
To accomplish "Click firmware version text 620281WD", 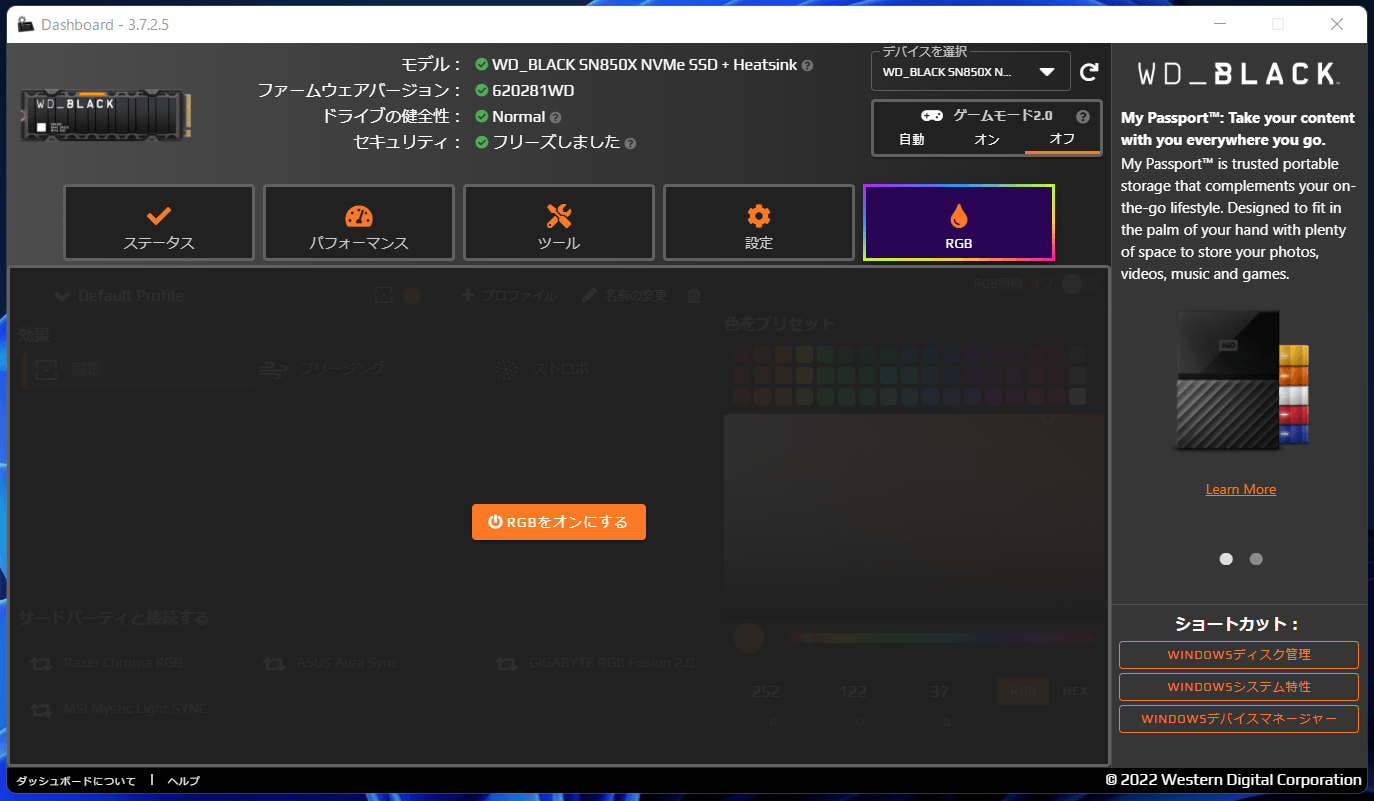I will [533, 91].
